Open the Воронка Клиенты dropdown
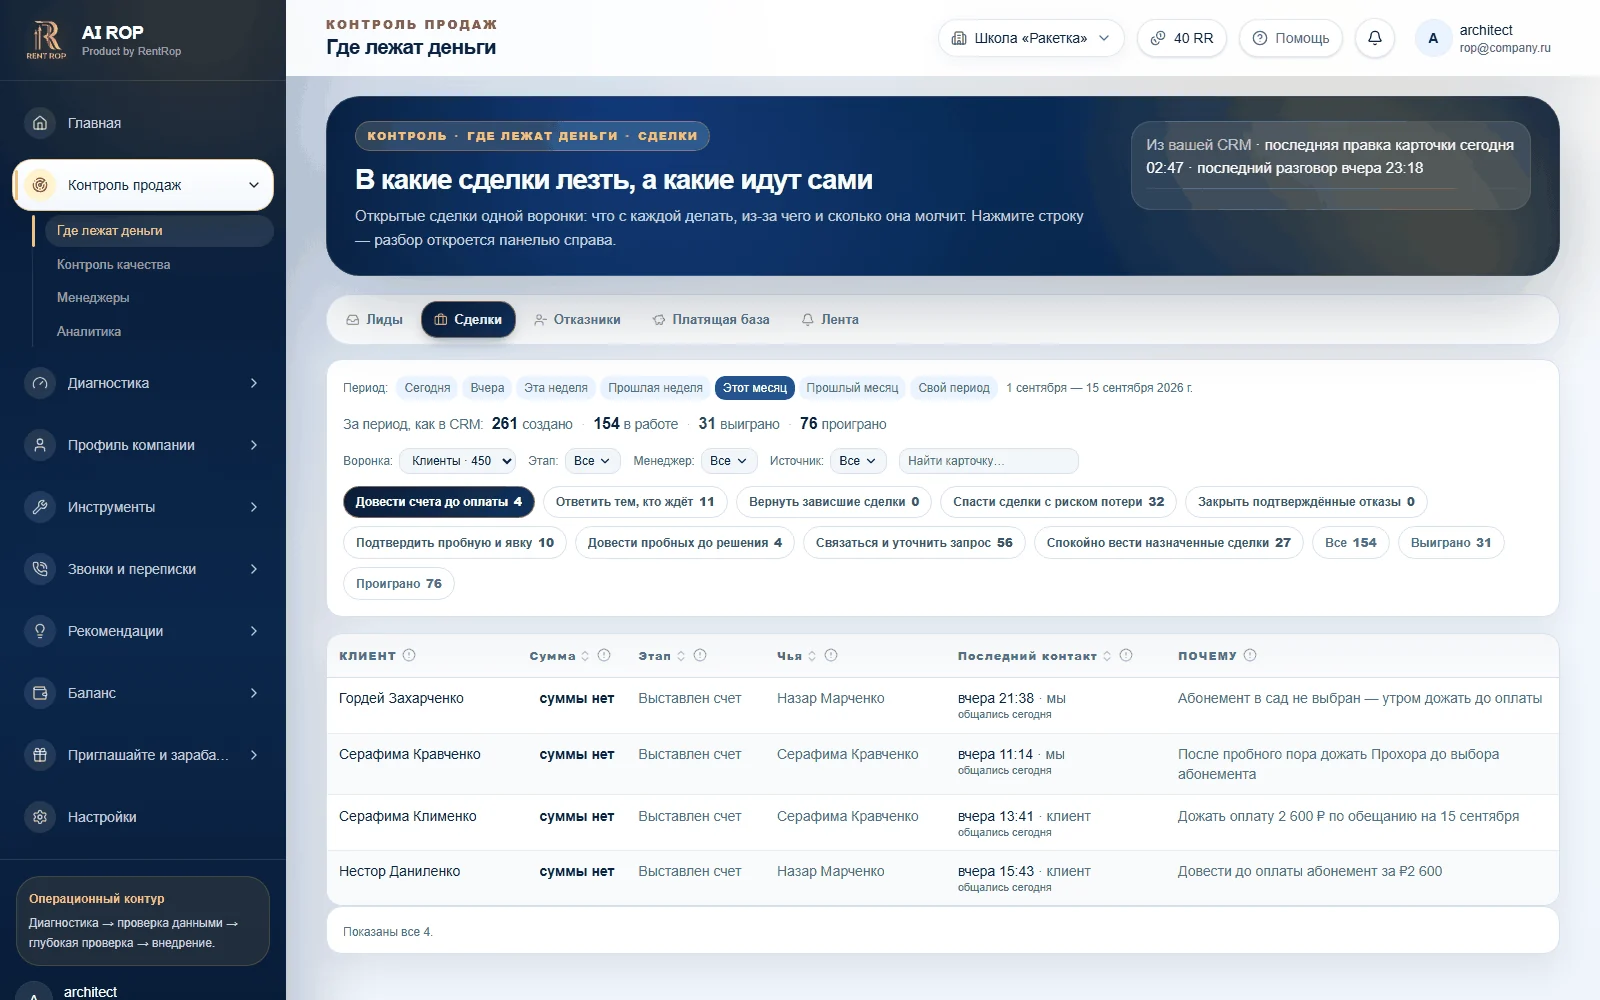Image resolution: width=1600 pixels, height=1000 pixels. click(458, 461)
